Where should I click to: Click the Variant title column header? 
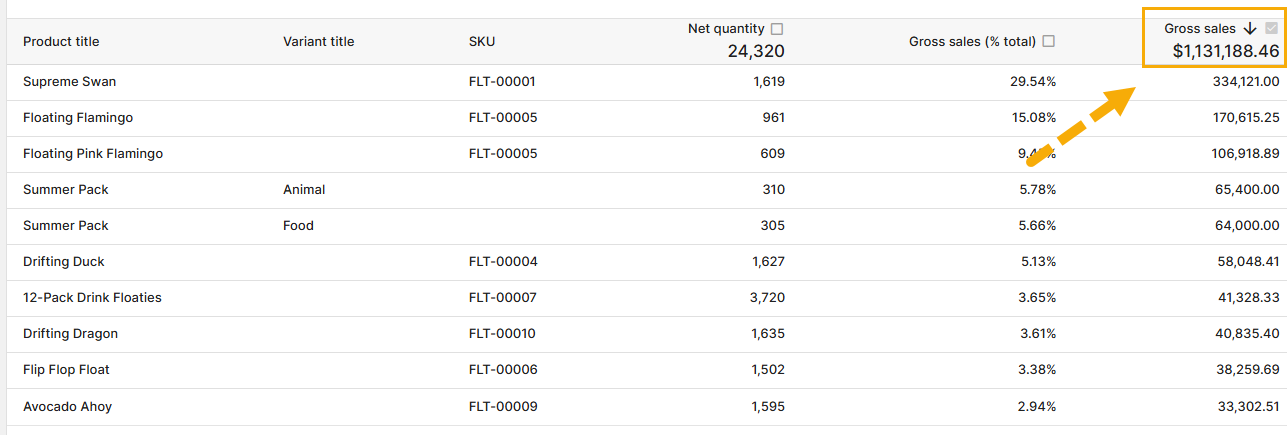click(318, 41)
